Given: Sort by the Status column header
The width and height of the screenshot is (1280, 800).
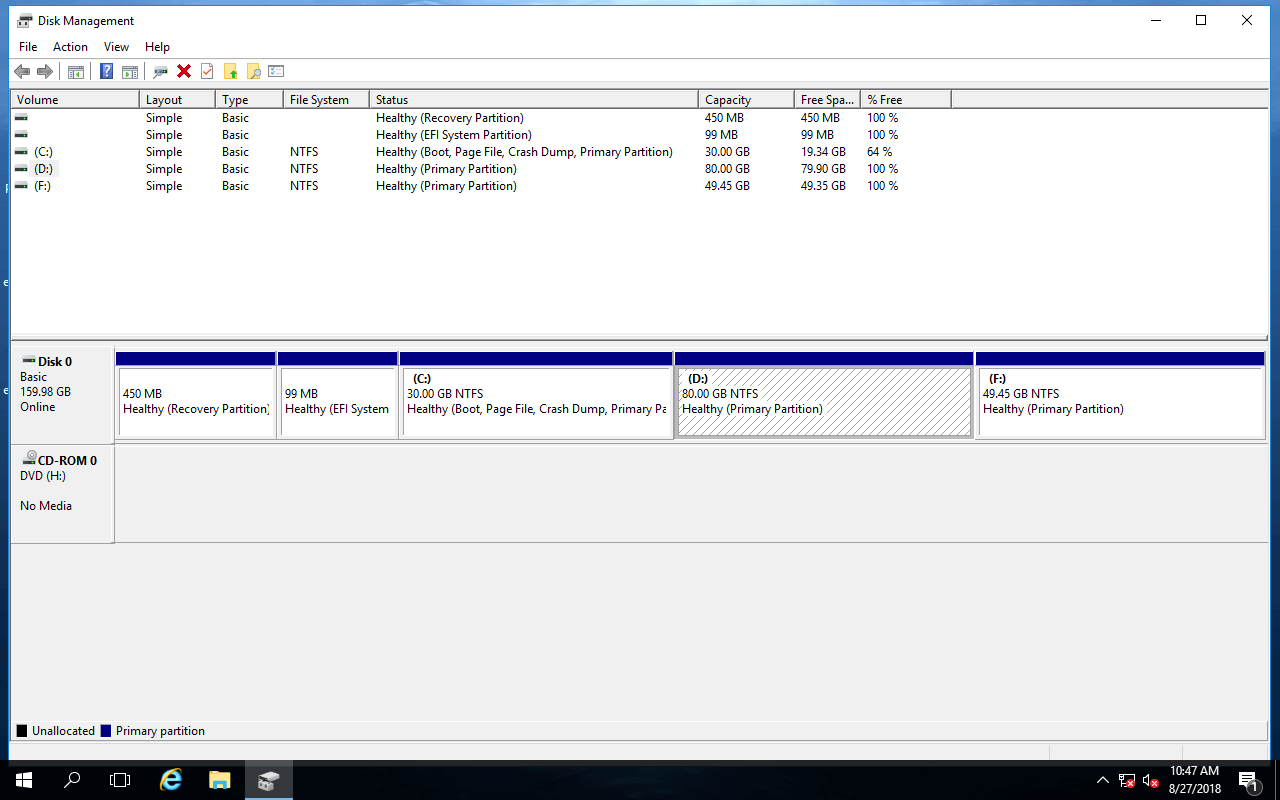Looking at the screenshot, I should [x=534, y=100].
